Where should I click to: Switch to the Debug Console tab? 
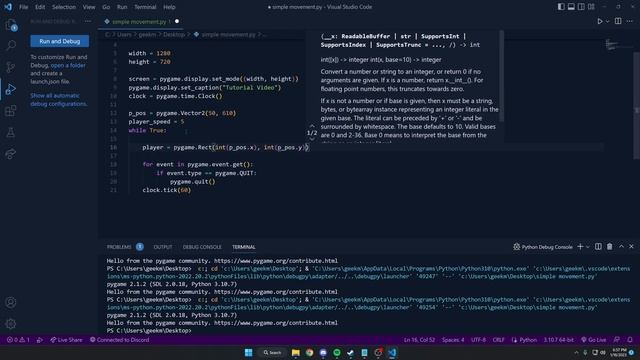click(202, 247)
